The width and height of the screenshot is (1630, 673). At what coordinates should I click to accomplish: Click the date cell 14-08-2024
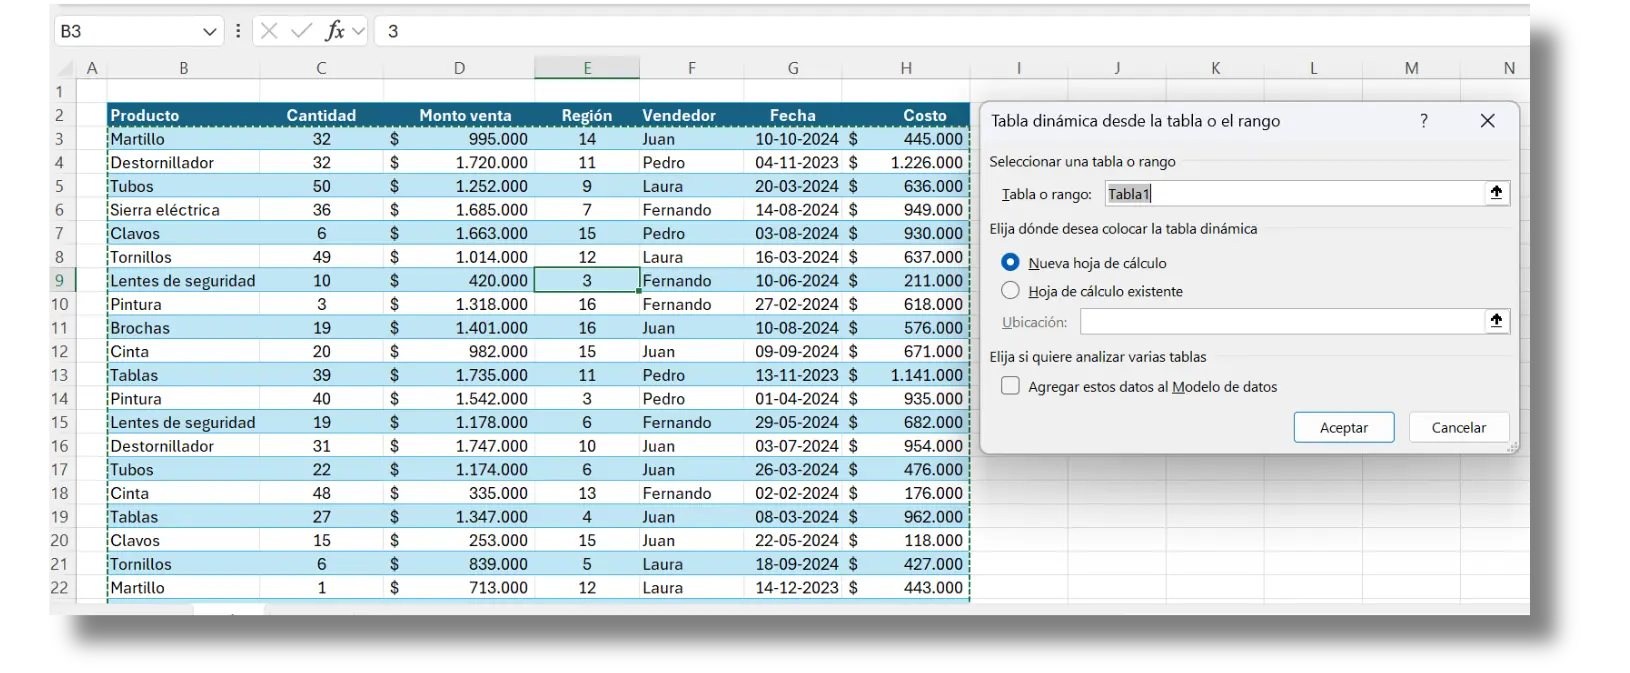pos(793,210)
